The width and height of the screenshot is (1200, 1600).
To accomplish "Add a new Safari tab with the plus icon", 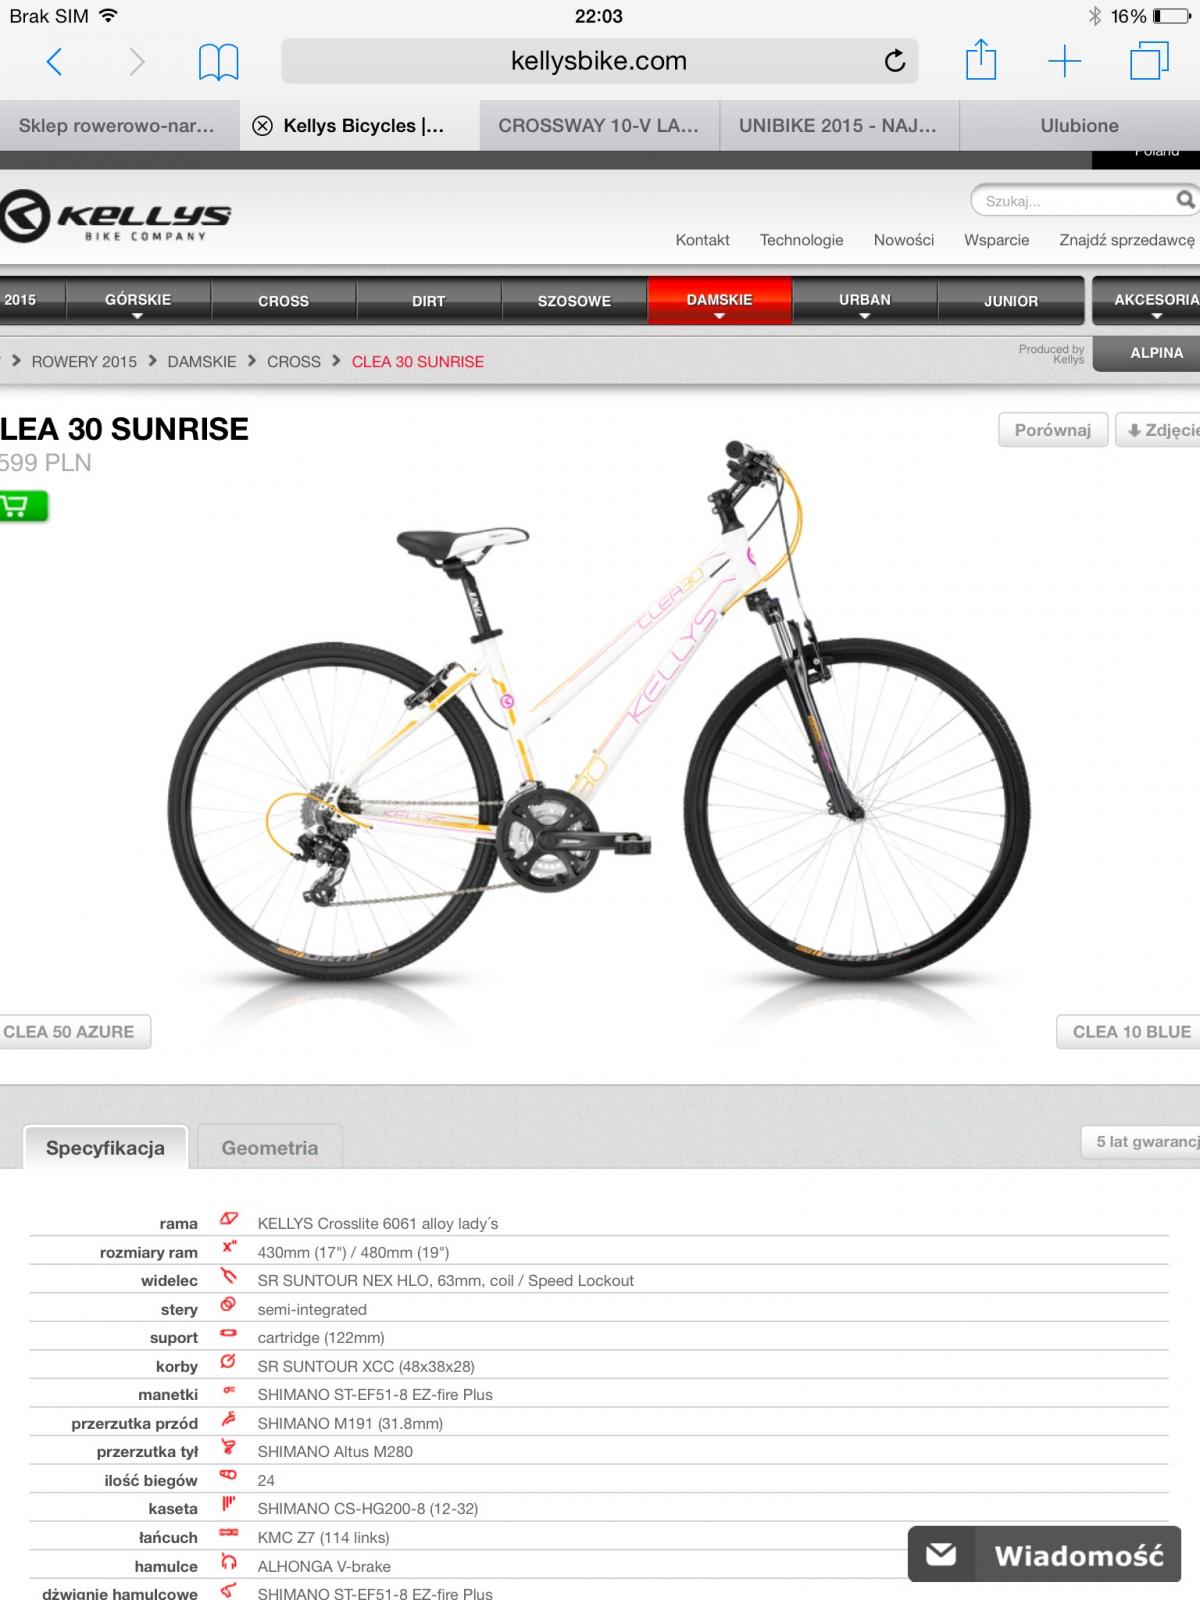I will [x=1065, y=61].
